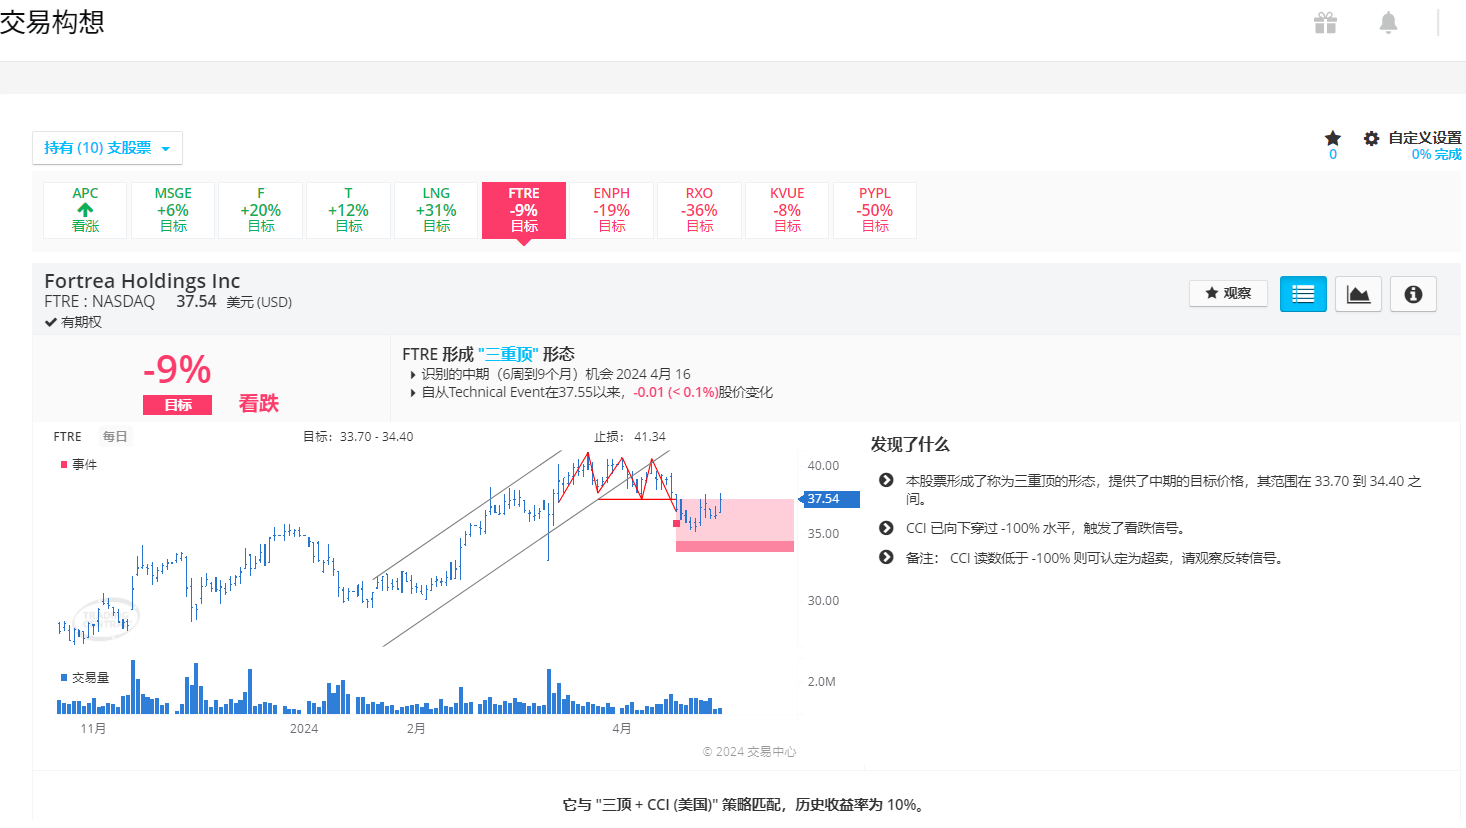Viewport: 1466px width, 828px height.
Task: Click the 37.54 price marker on chart
Action: click(x=829, y=498)
